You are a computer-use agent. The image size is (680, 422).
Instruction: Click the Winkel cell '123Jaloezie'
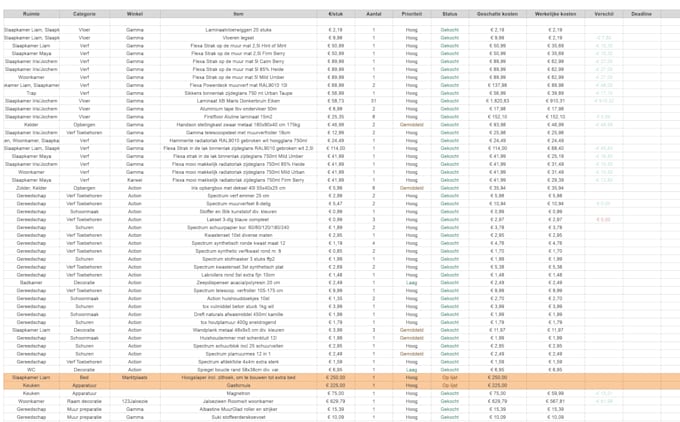[135, 401]
